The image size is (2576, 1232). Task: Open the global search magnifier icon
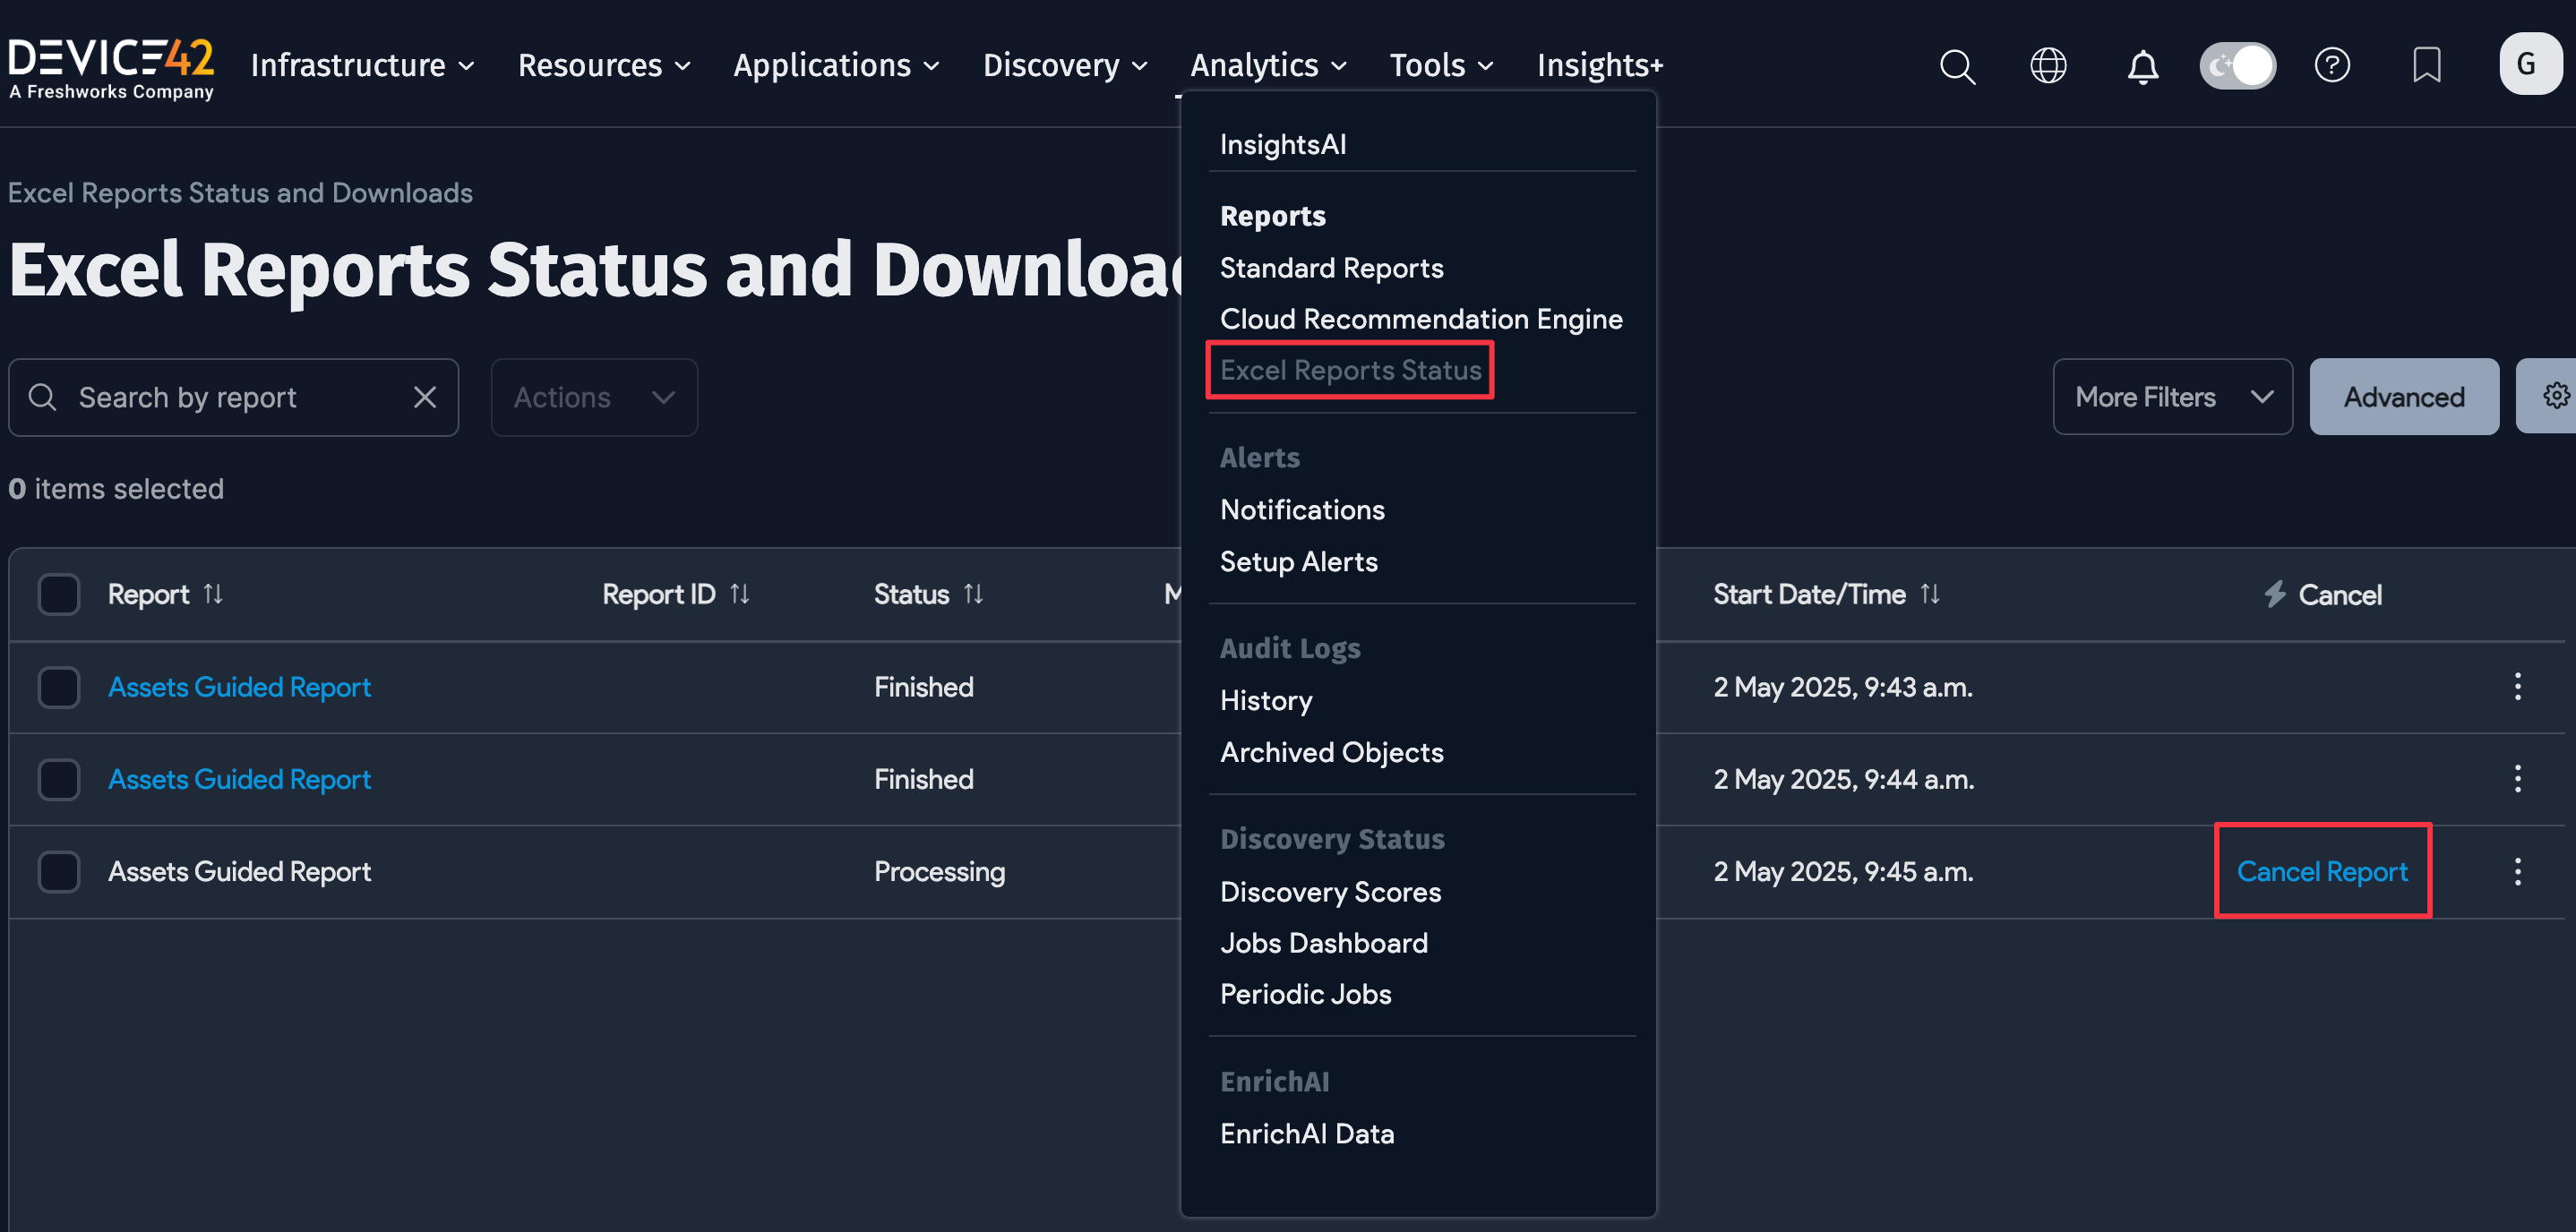click(1957, 66)
